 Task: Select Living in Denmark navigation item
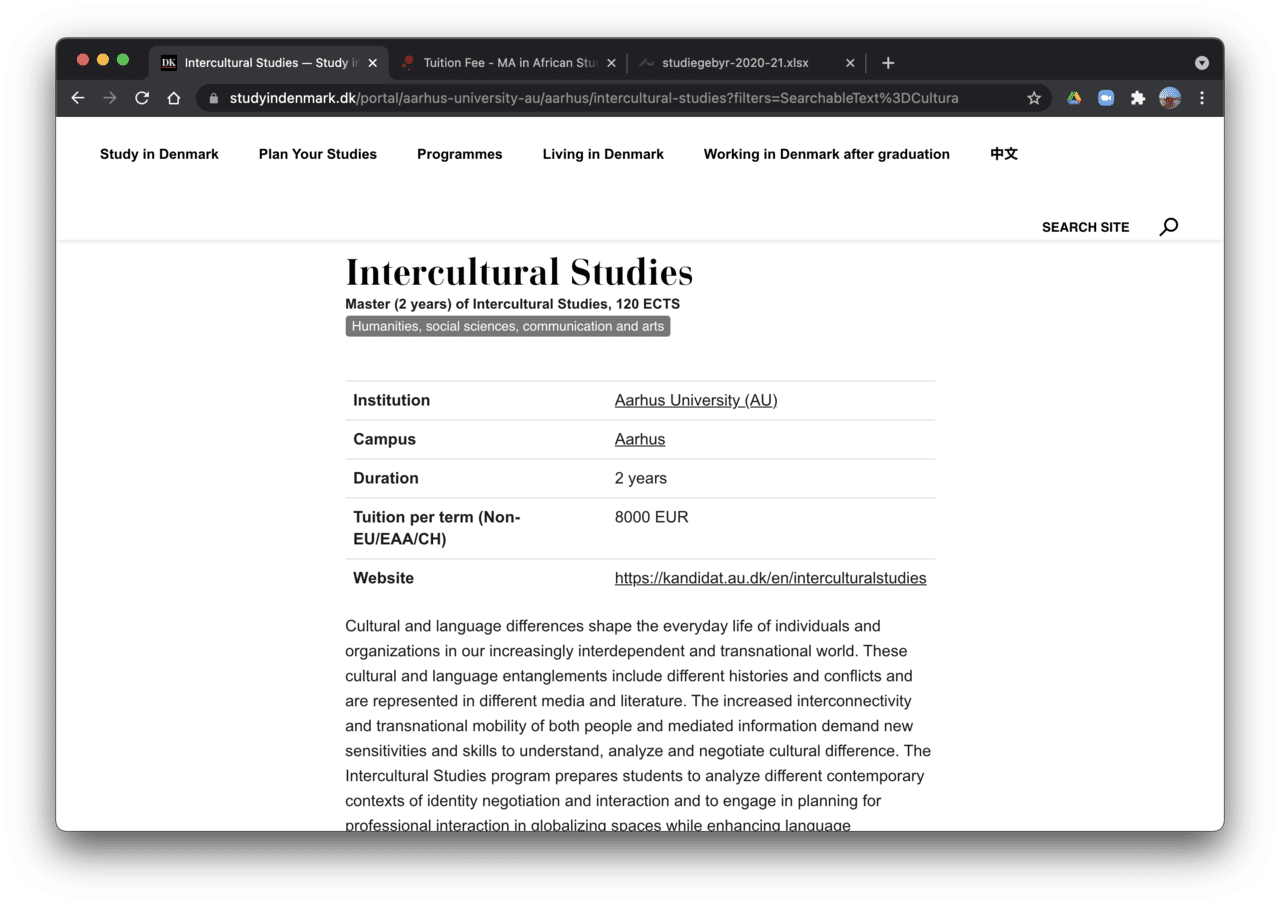pyautogui.click(x=602, y=154)
